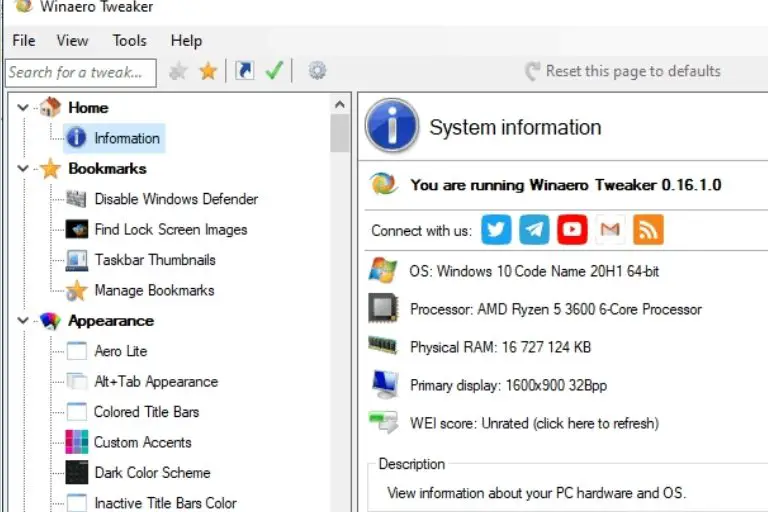Click the Dark Color Scheme icon
768x512 pixels.
77,472
